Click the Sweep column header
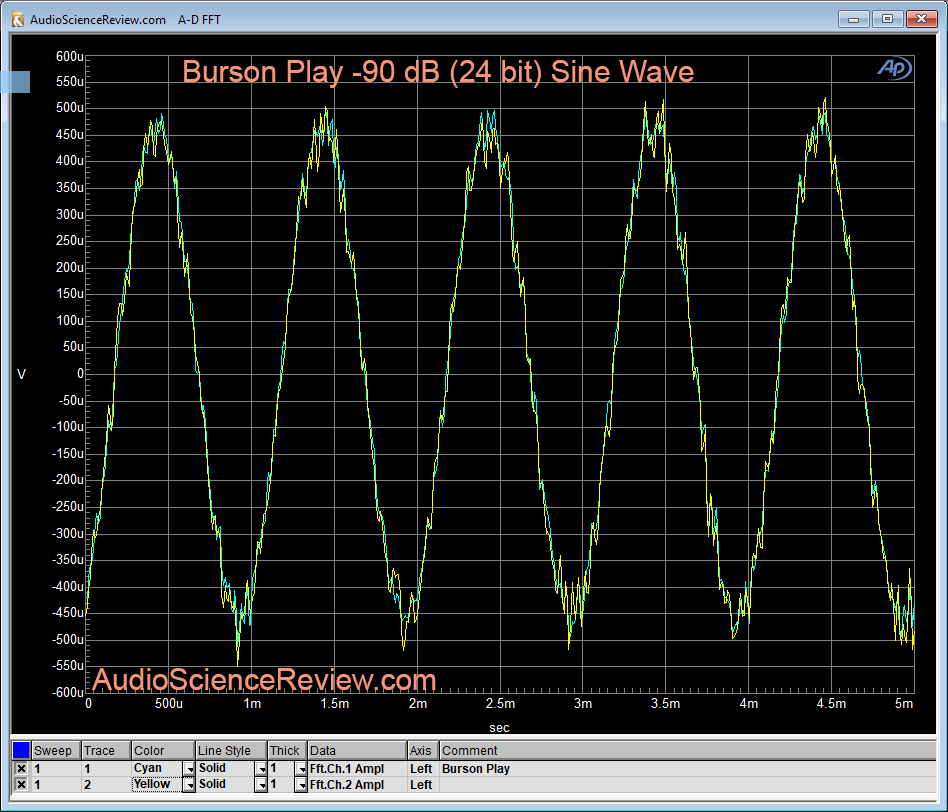The image size is (948, 812). click(x=56, y=750)
